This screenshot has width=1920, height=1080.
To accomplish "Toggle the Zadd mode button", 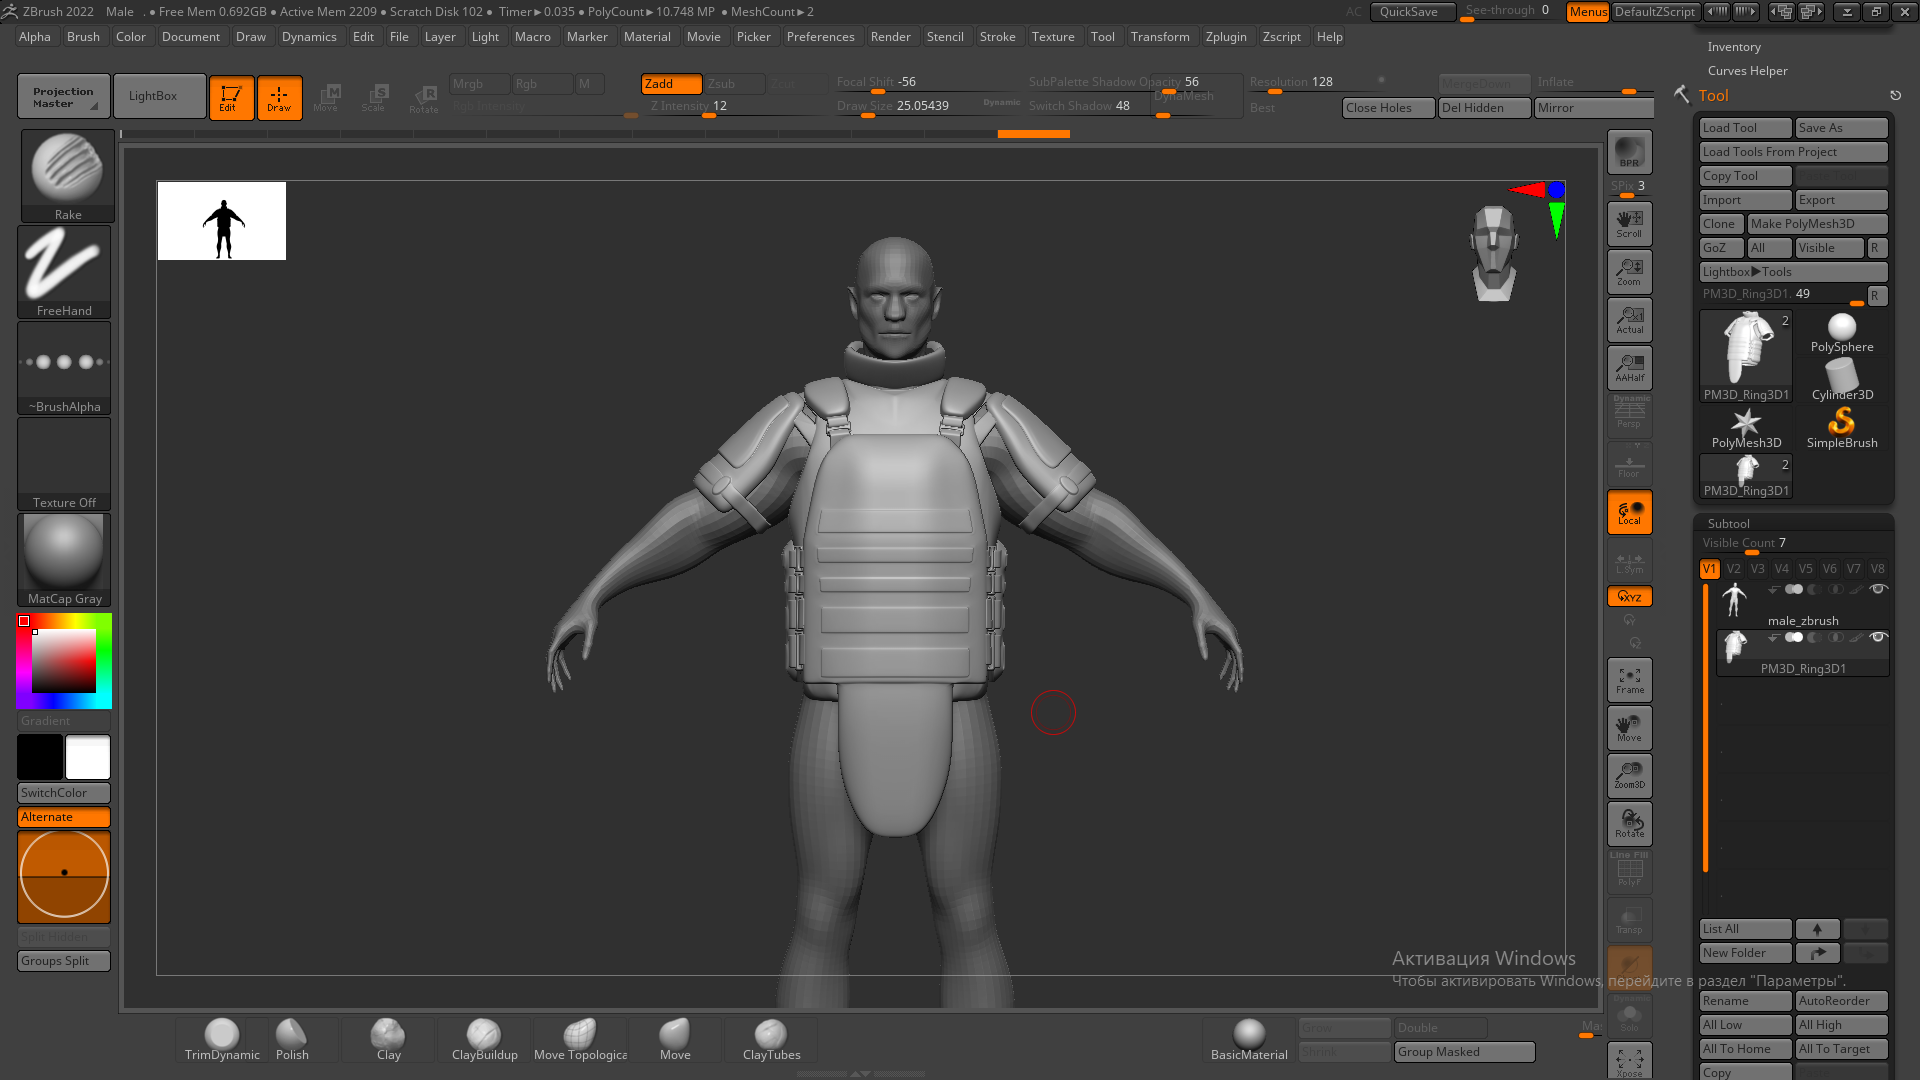I will tap(671, 84).
